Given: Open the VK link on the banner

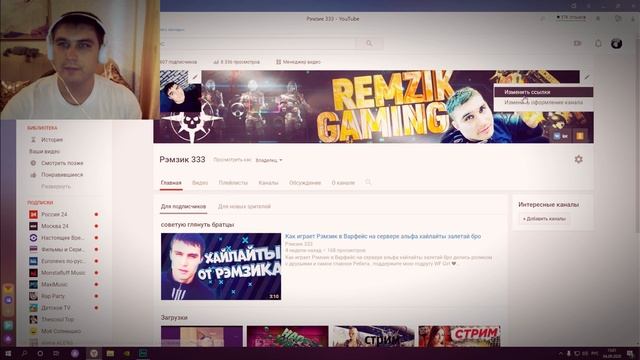Looking at the screenshot, I should click(560, 136).
